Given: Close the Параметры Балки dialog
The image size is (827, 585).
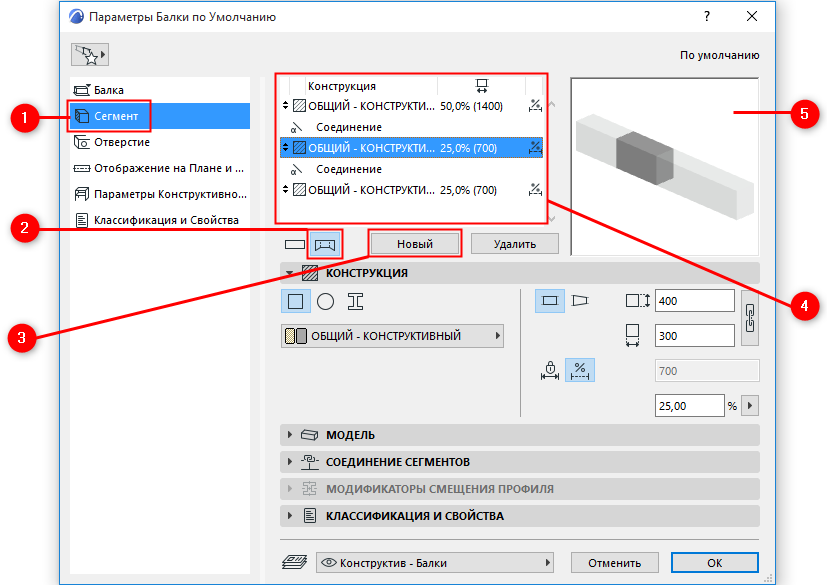Looking at the screenshot, I should [752, 16].
